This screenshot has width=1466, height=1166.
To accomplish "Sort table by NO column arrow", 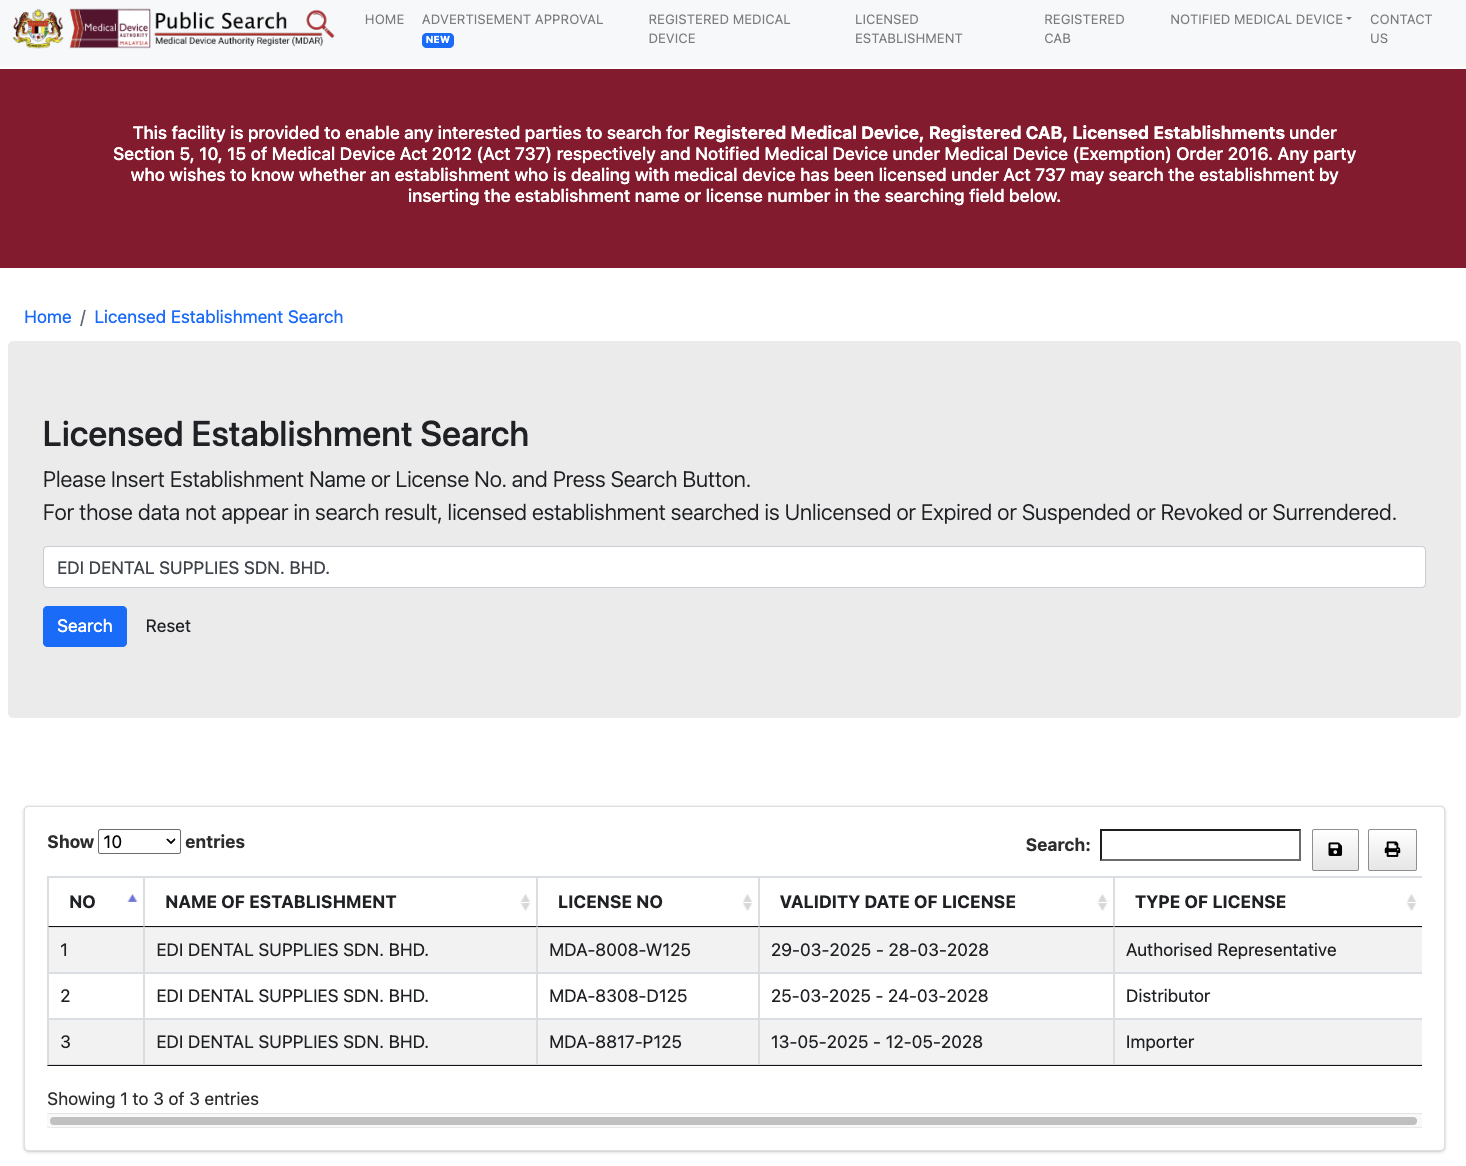I will click(131, 900).
